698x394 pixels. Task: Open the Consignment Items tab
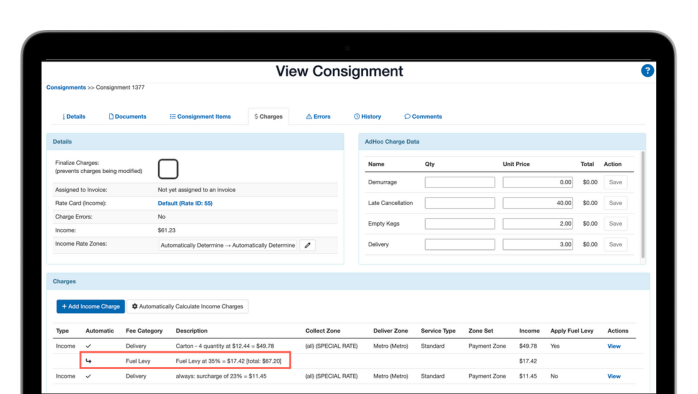pyautogui.click(x=200, y=117)
